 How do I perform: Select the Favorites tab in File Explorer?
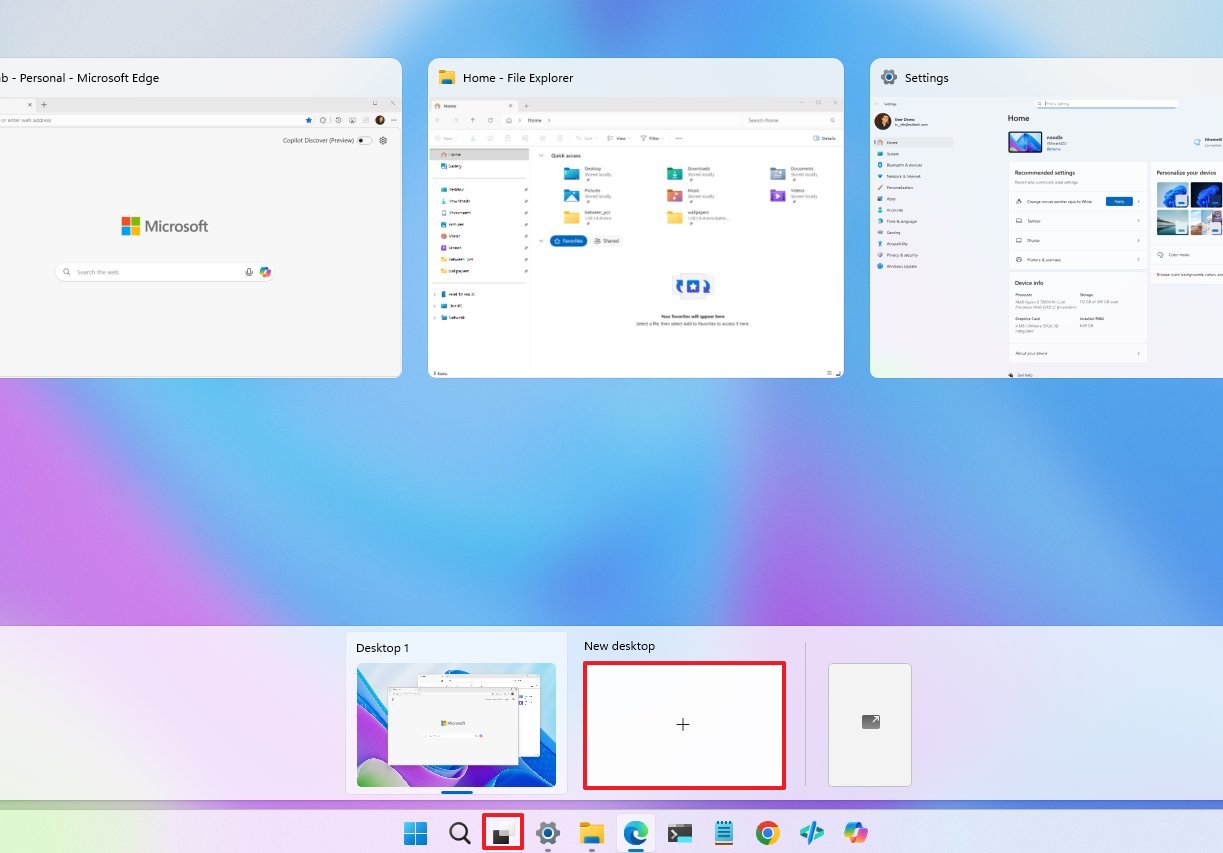(571, 240)
